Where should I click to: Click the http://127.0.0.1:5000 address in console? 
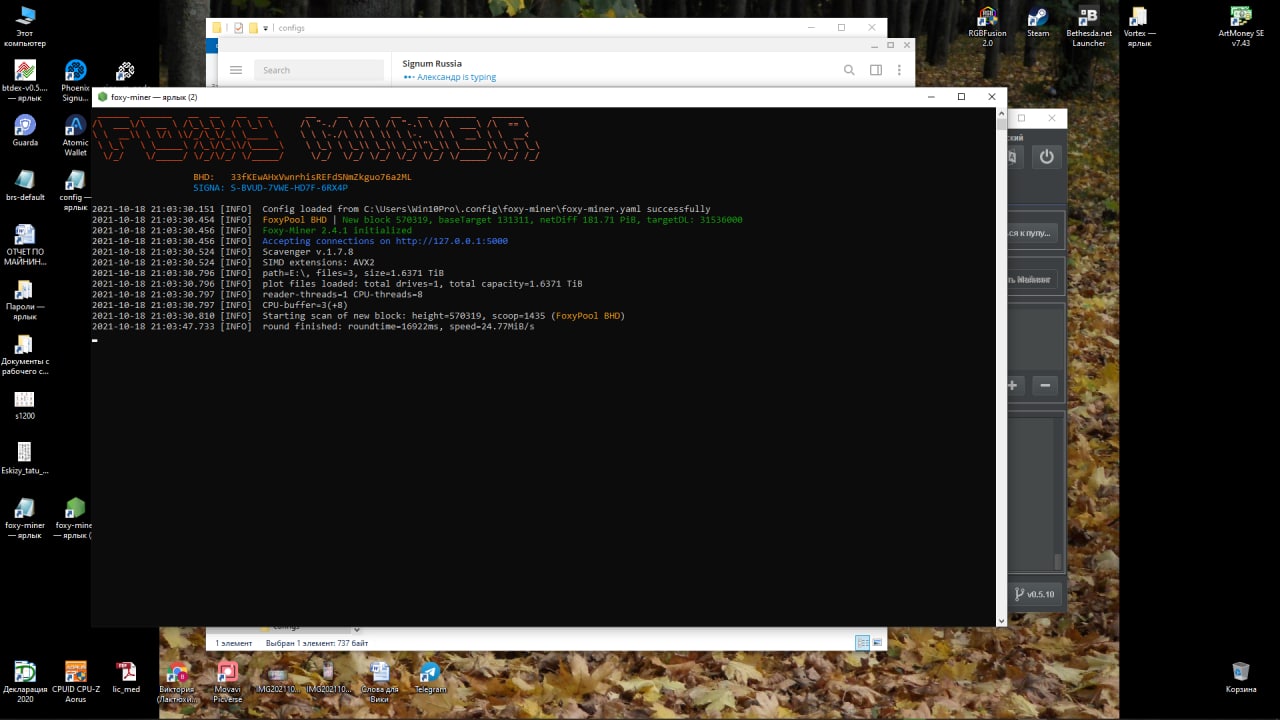(451, 241)
